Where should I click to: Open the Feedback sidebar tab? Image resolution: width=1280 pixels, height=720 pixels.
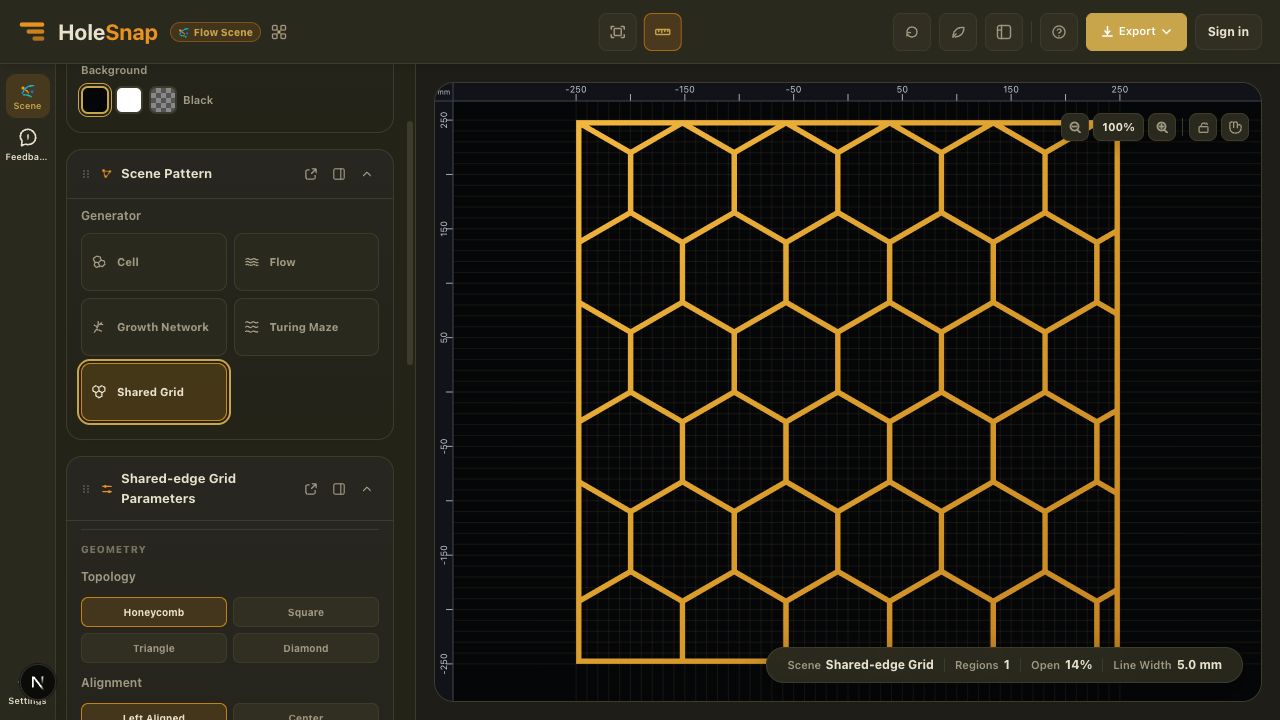click(28, 144)
